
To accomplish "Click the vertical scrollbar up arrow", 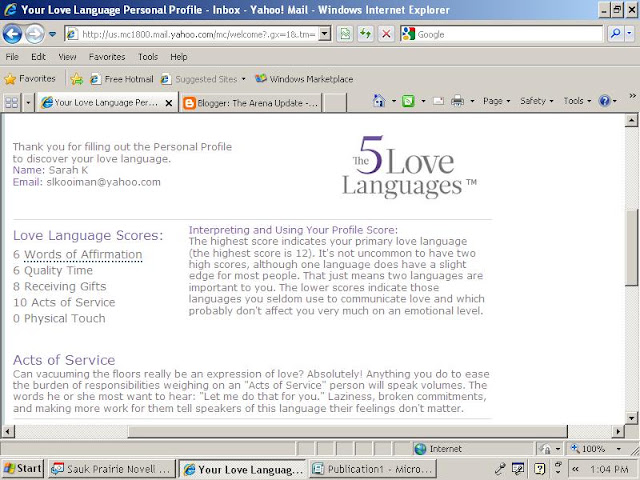I will coord(631,120).
